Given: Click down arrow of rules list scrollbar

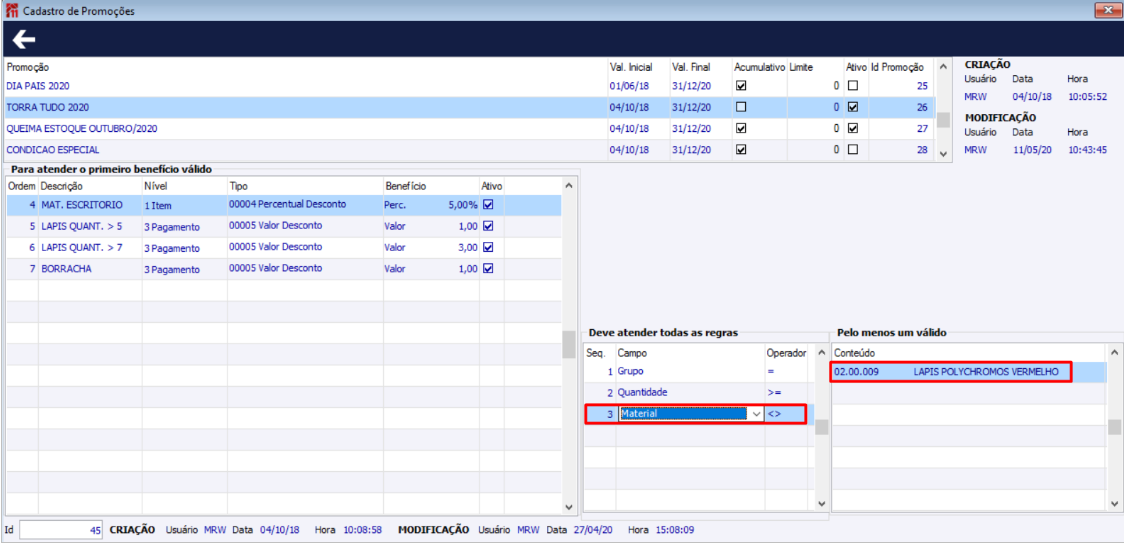Looking at the screenshot, I should click(821, 504).
